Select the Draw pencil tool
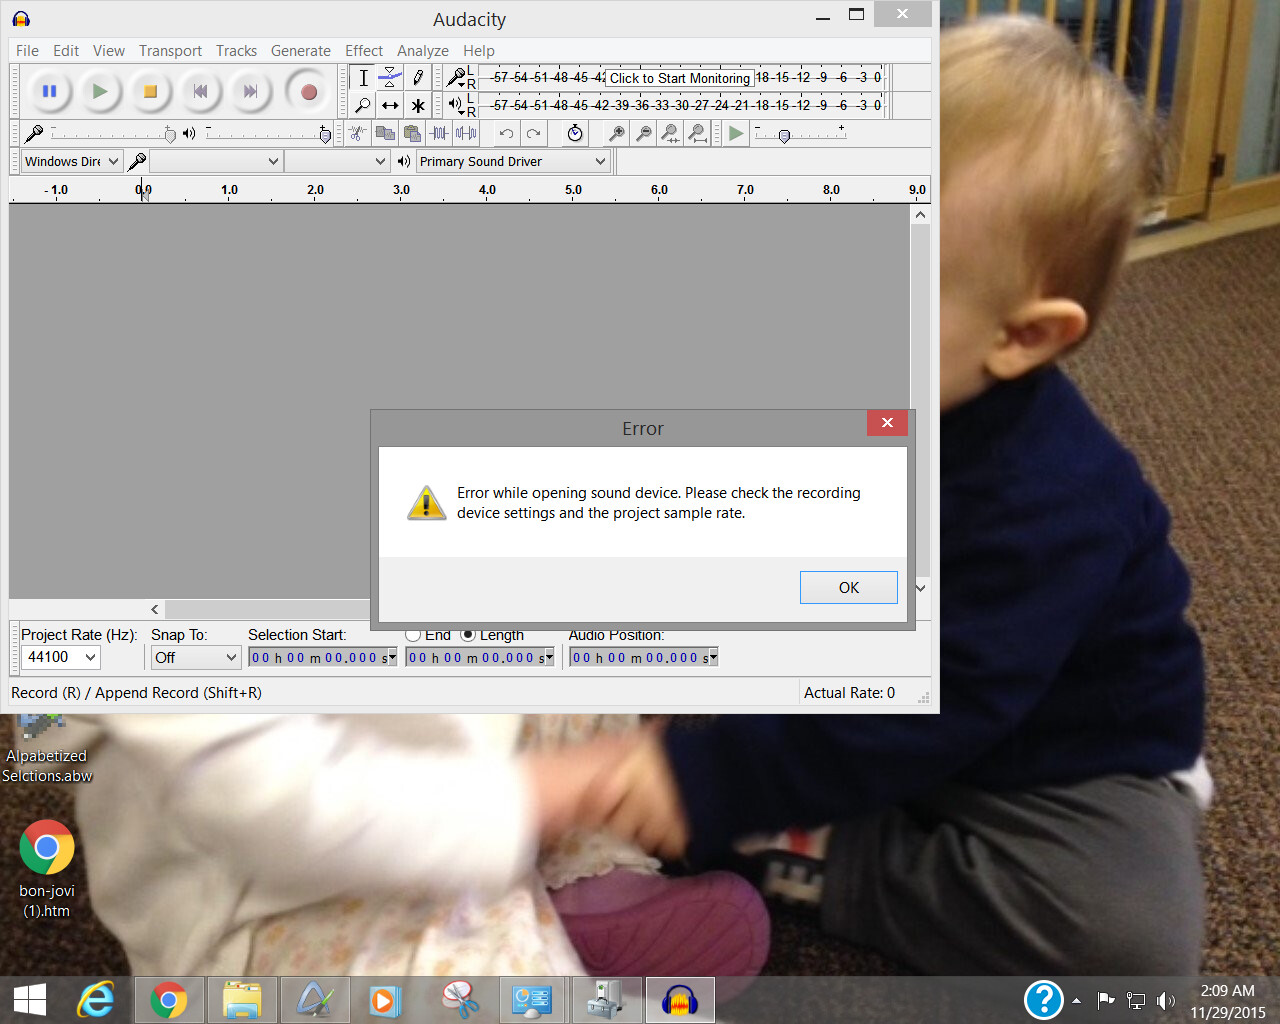The height and width of the screenshot is (1024, 1280). pos(418,78)
